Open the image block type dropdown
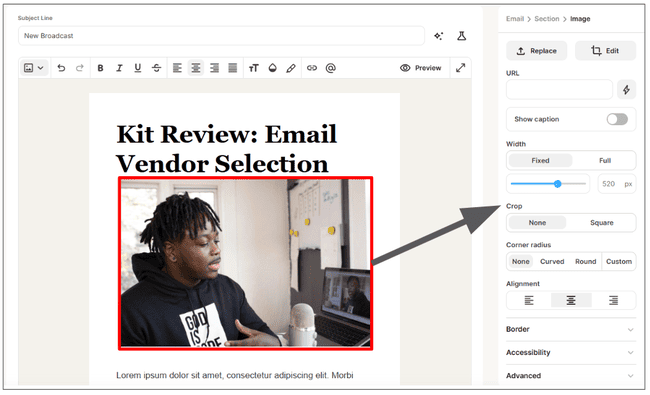 coord(34,68)
